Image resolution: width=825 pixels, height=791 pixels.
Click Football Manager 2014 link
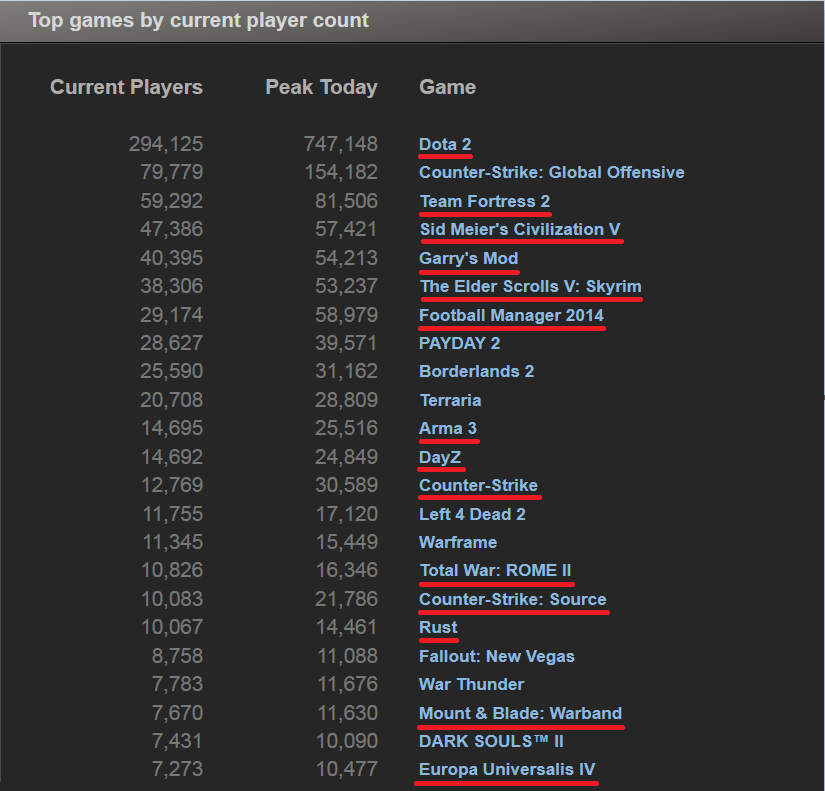tap(511, 315)
